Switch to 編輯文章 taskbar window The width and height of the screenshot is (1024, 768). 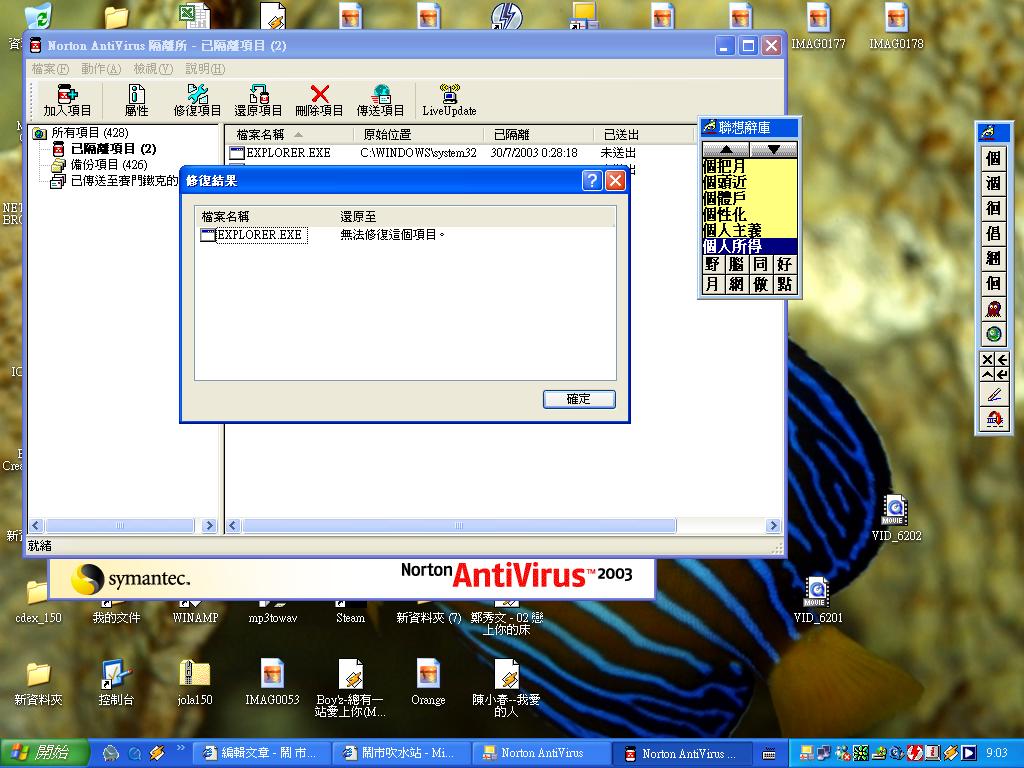(261, 754)
